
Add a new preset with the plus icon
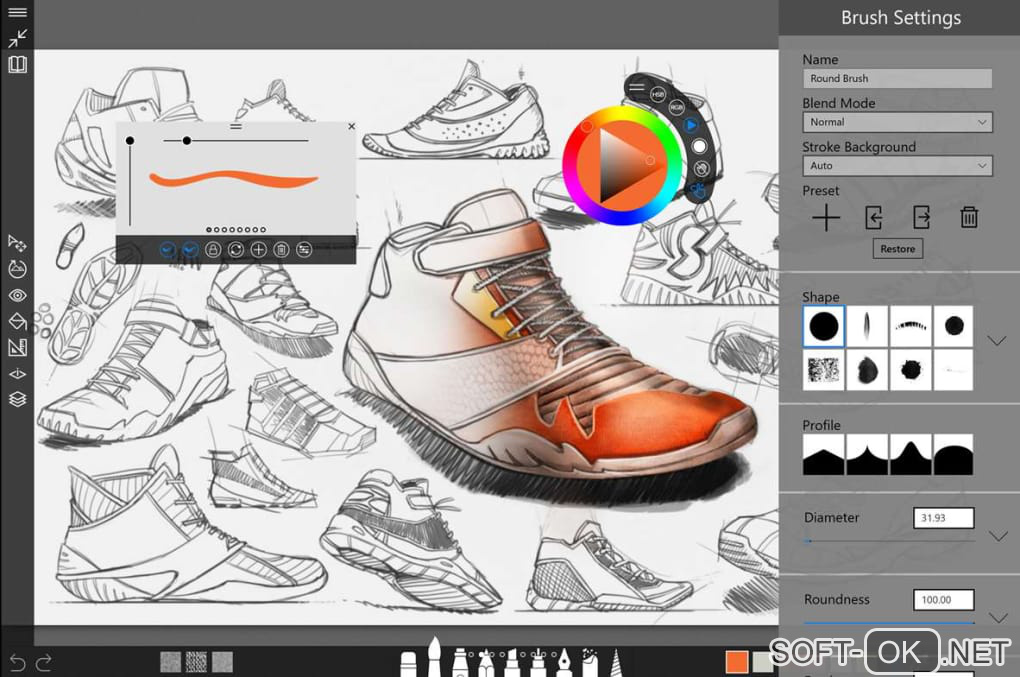click(826, 218)
